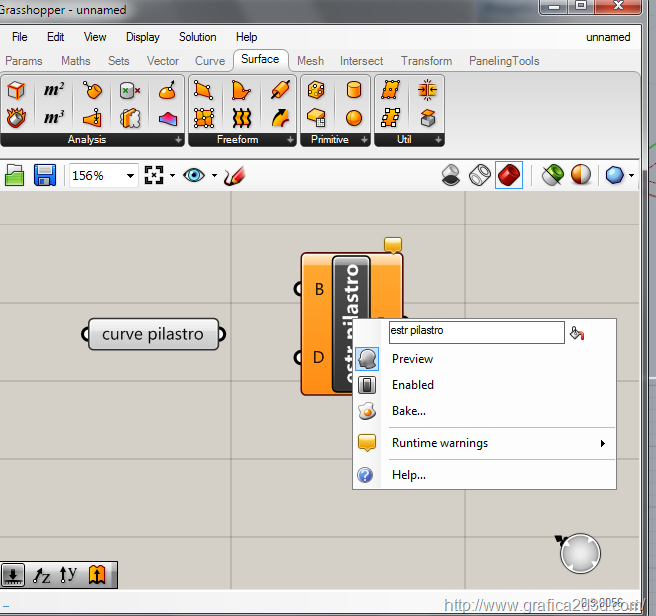Click the Area (m²) analysis icon
Image resolution: width=656 pixels, height=616 pixels.
(x=52, y=91)
